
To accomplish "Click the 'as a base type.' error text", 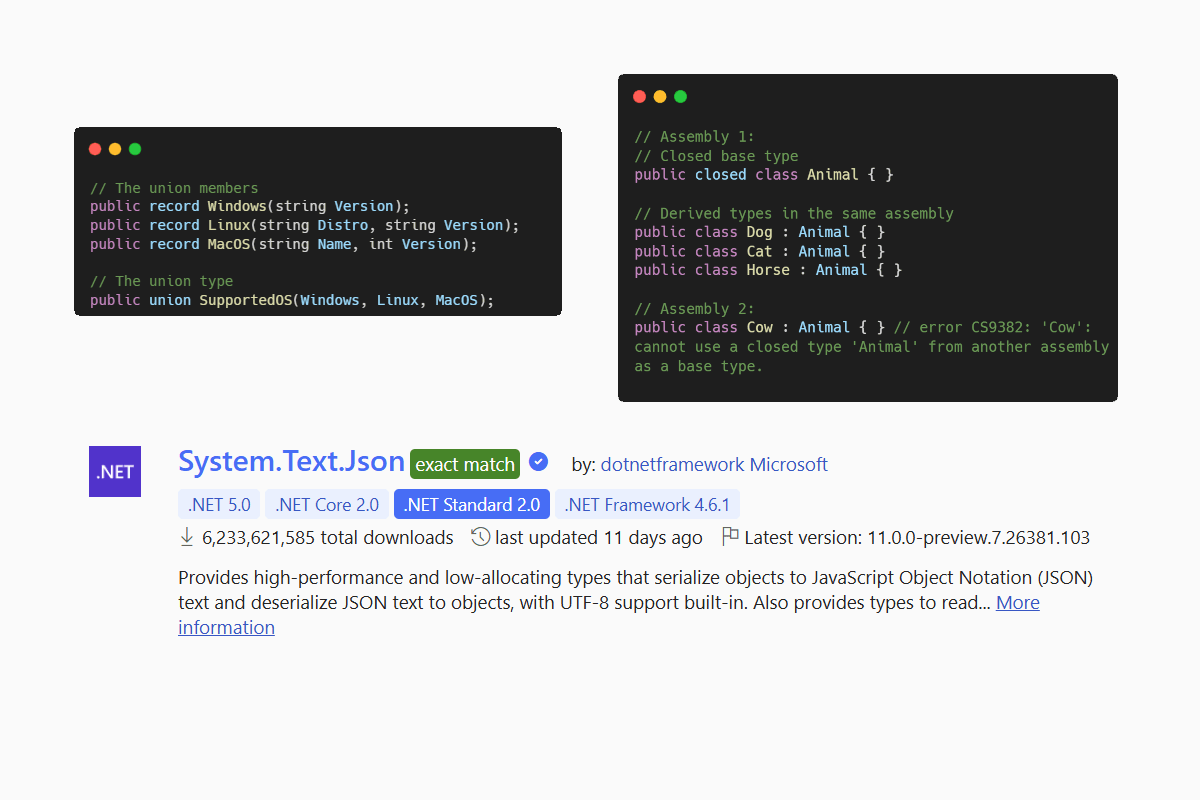I will pos(698,366).
